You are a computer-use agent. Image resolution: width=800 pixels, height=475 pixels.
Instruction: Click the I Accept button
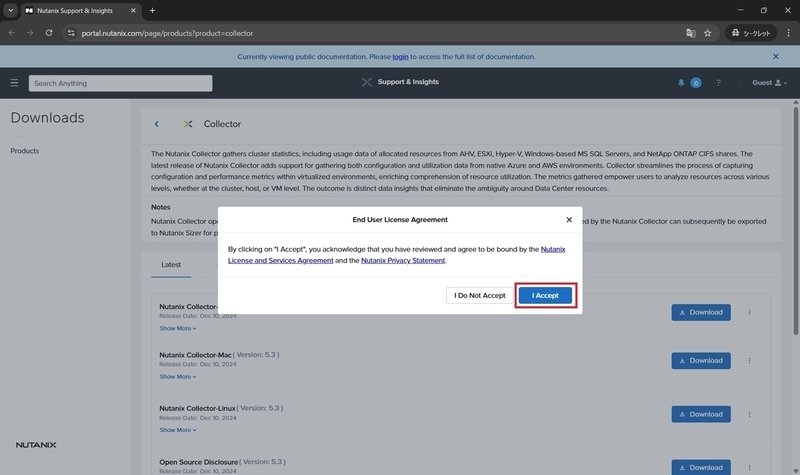tap(545, 295)
